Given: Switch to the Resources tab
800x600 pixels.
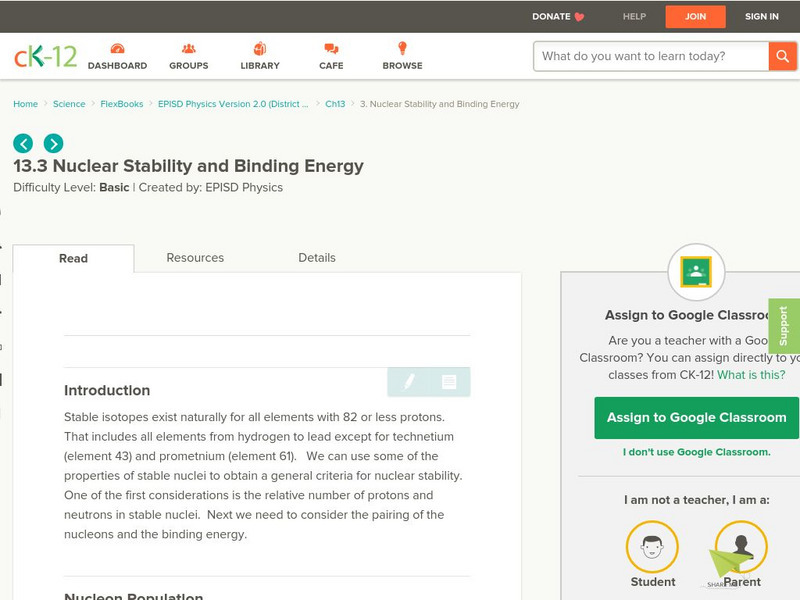Looking at the screenshot, I should tap(194, 258).
